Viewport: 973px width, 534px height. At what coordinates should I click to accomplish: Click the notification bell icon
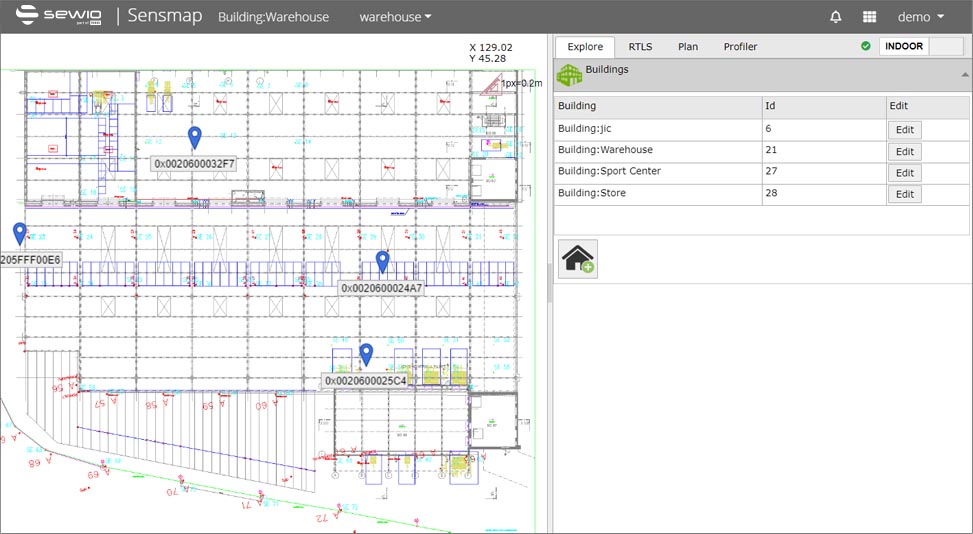click(x=836, y=17)
